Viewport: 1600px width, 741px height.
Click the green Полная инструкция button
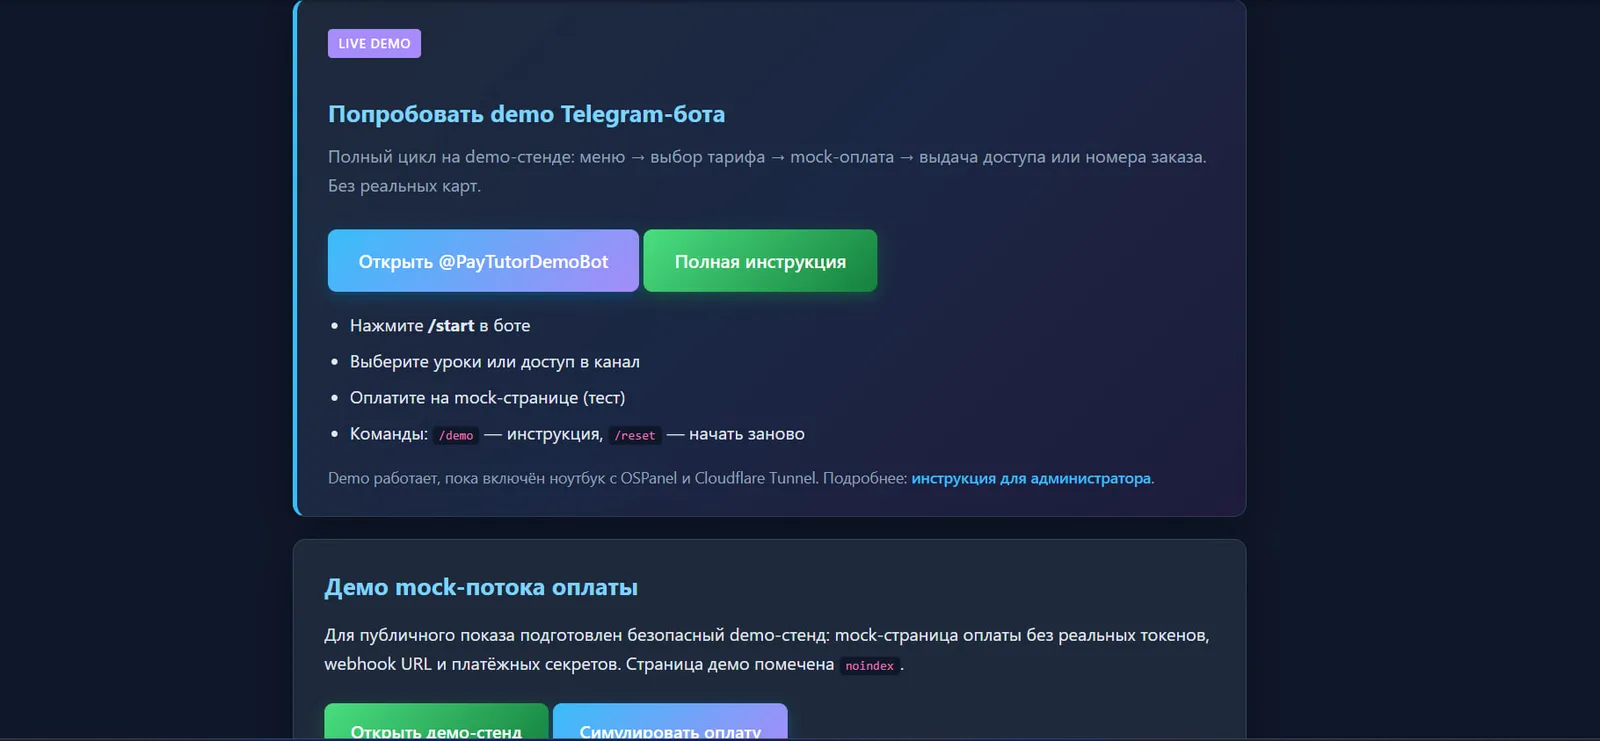pyautogui.click(x=760, y=261)
